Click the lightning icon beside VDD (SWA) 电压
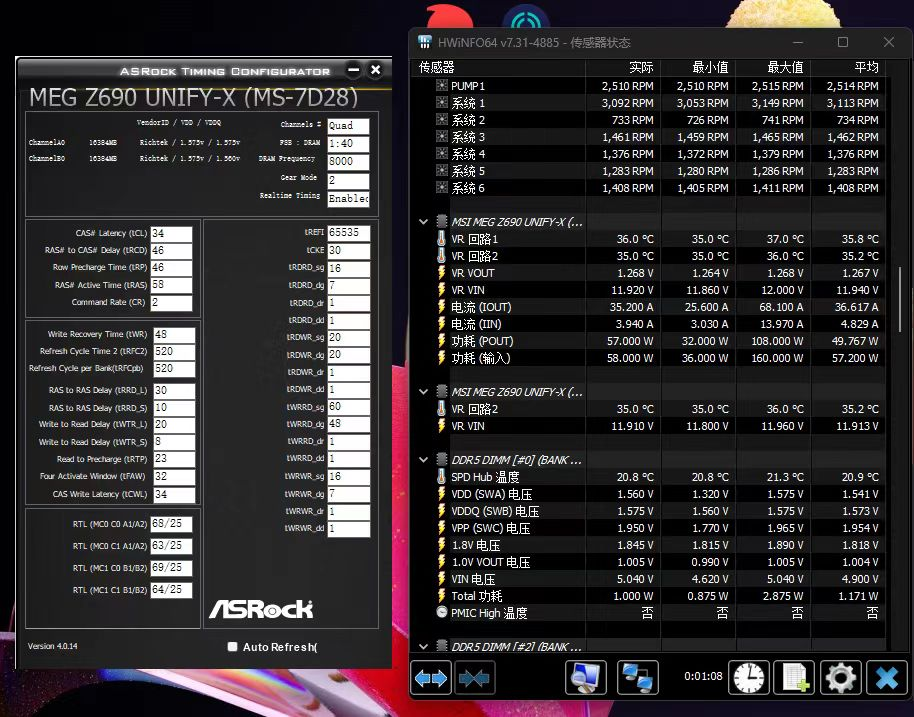 [x=442, y=494]
